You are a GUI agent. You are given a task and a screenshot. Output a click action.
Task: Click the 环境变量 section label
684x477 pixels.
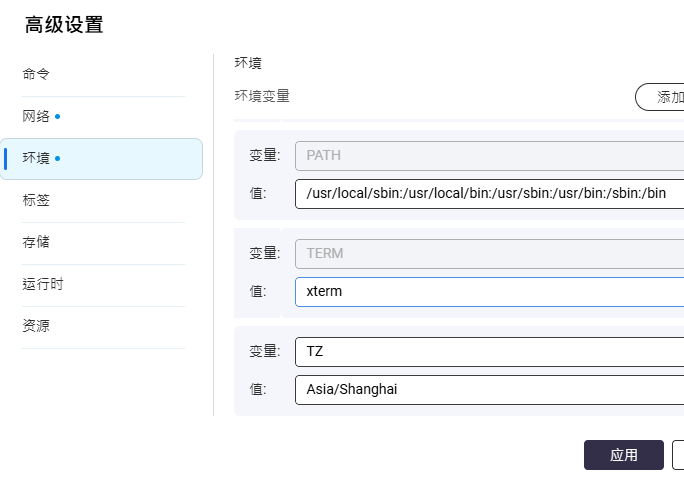(262, 96)
